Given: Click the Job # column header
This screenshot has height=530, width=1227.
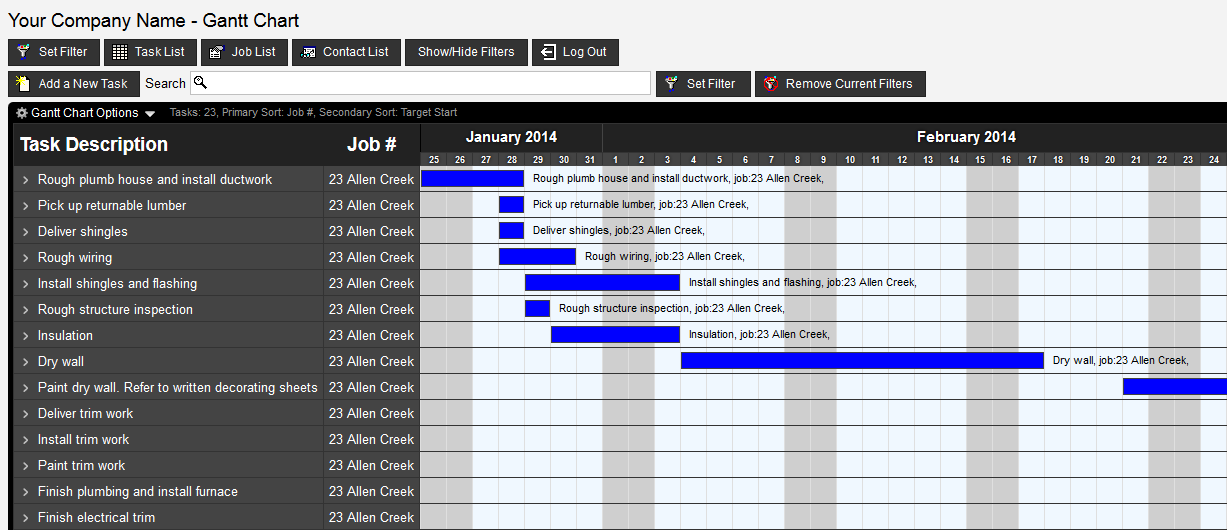Looking at the screenshot, I should click(371, 144).
